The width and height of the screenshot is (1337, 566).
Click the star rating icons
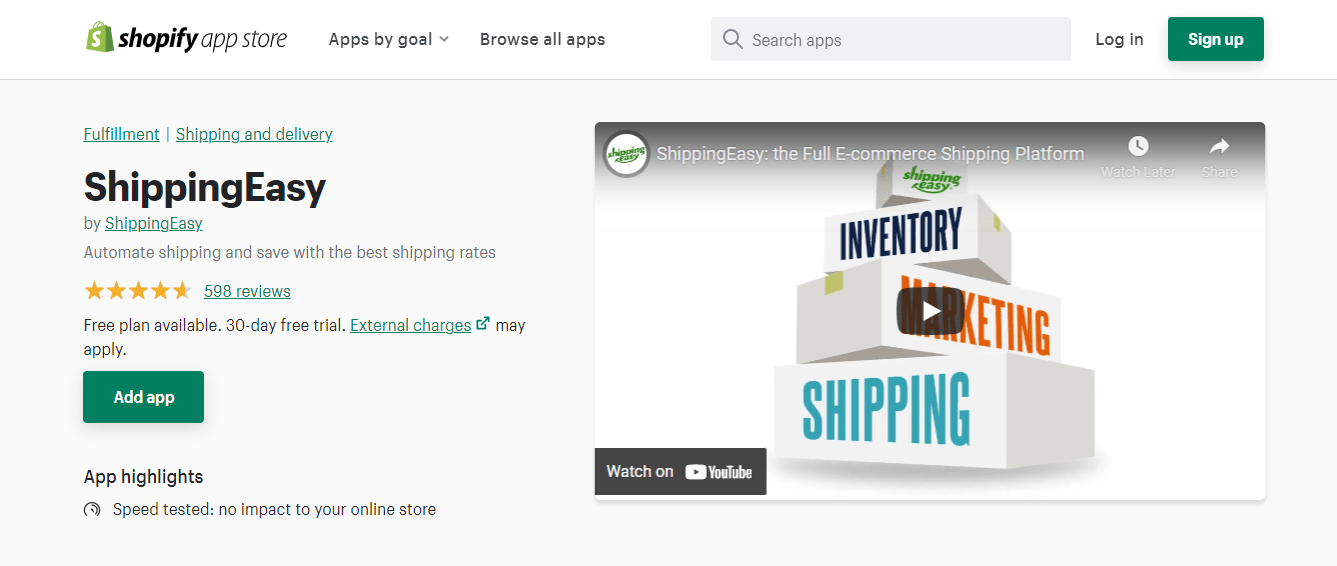(138, 291)
